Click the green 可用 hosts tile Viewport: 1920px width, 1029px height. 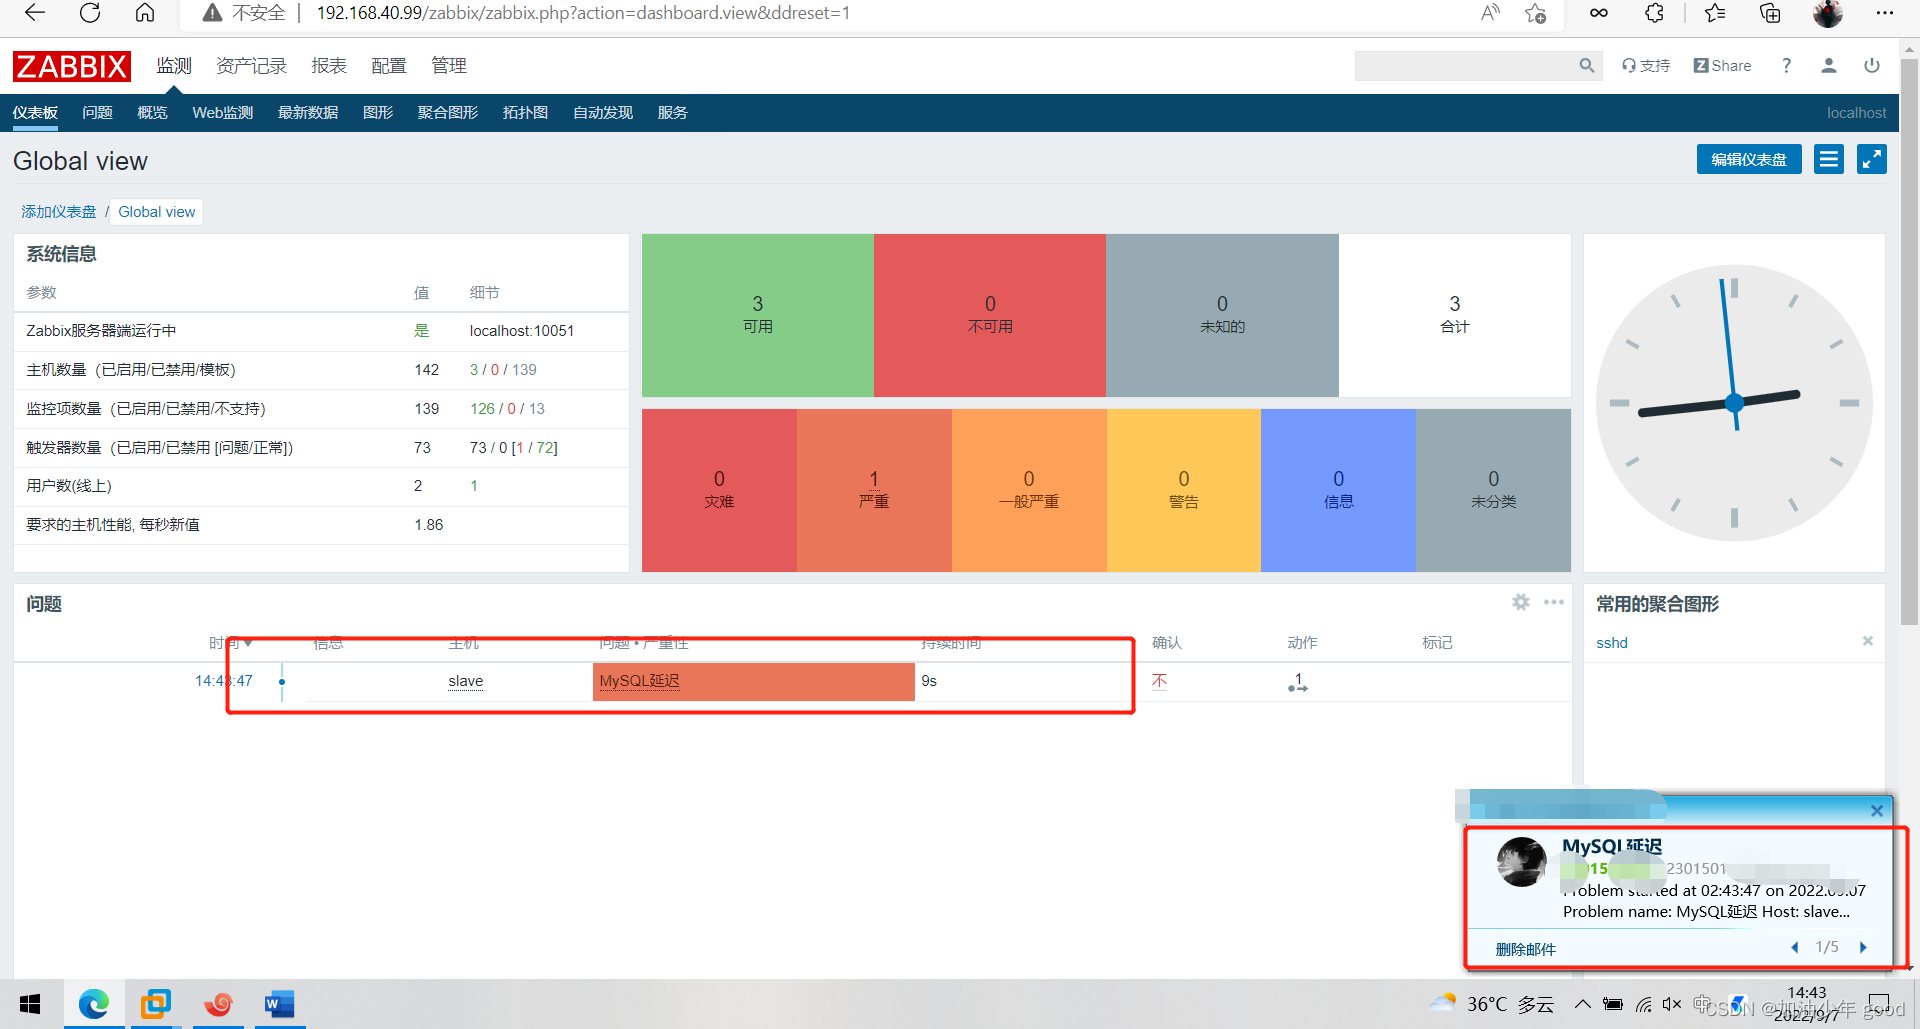tap(758, 315)
